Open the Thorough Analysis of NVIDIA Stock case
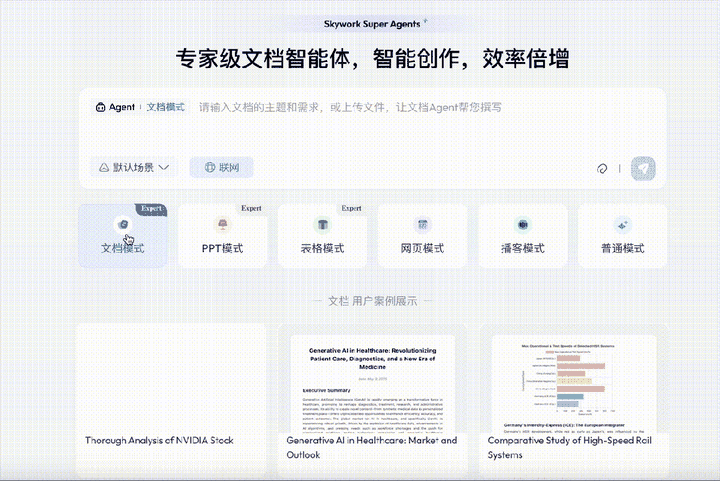Image resolution: width=720 pixels, height=481 pixels. [x=171, y=398]
